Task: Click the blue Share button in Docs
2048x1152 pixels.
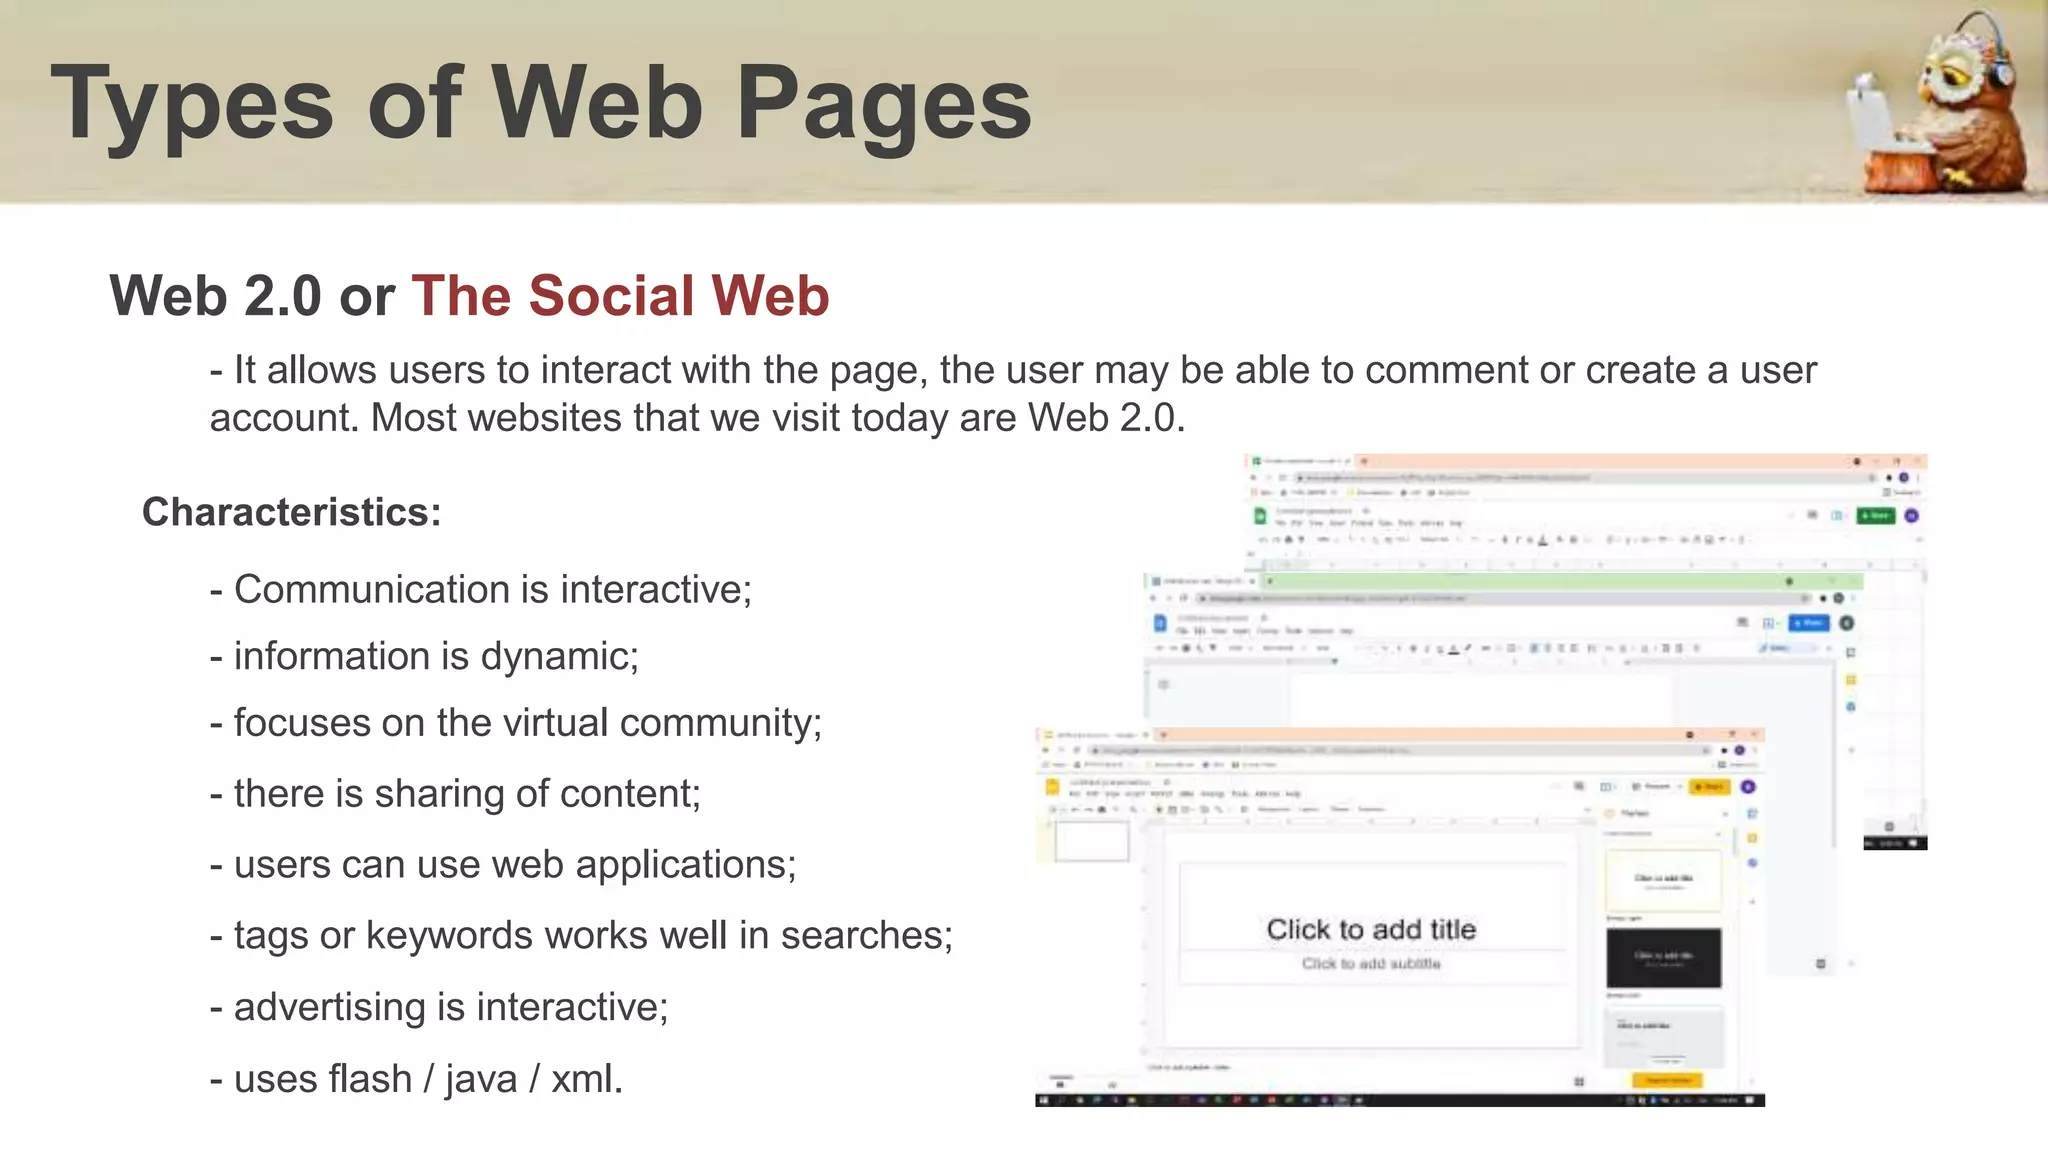Action: pyautogui.click(x=1809, y=623)
